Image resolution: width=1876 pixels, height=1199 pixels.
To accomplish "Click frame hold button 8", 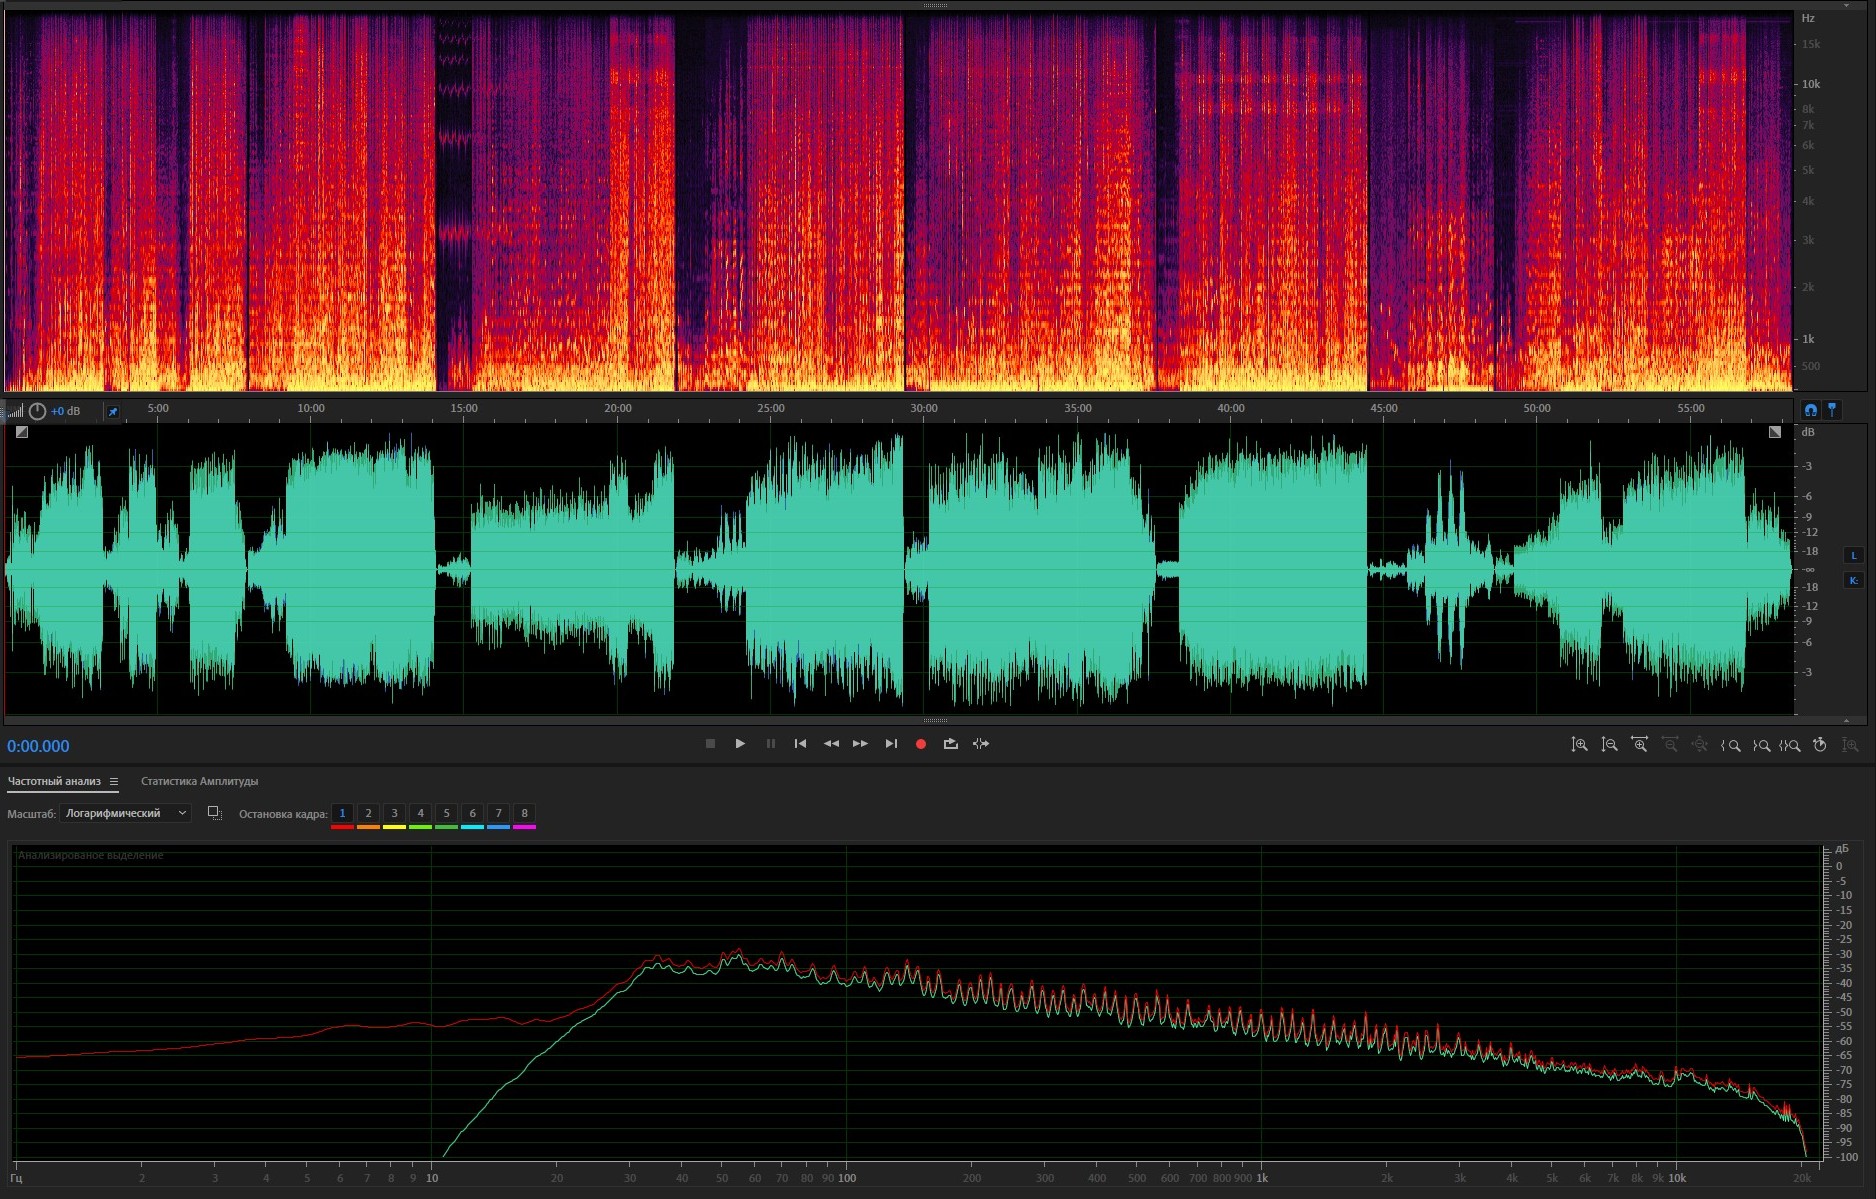I will pos(524,814).
